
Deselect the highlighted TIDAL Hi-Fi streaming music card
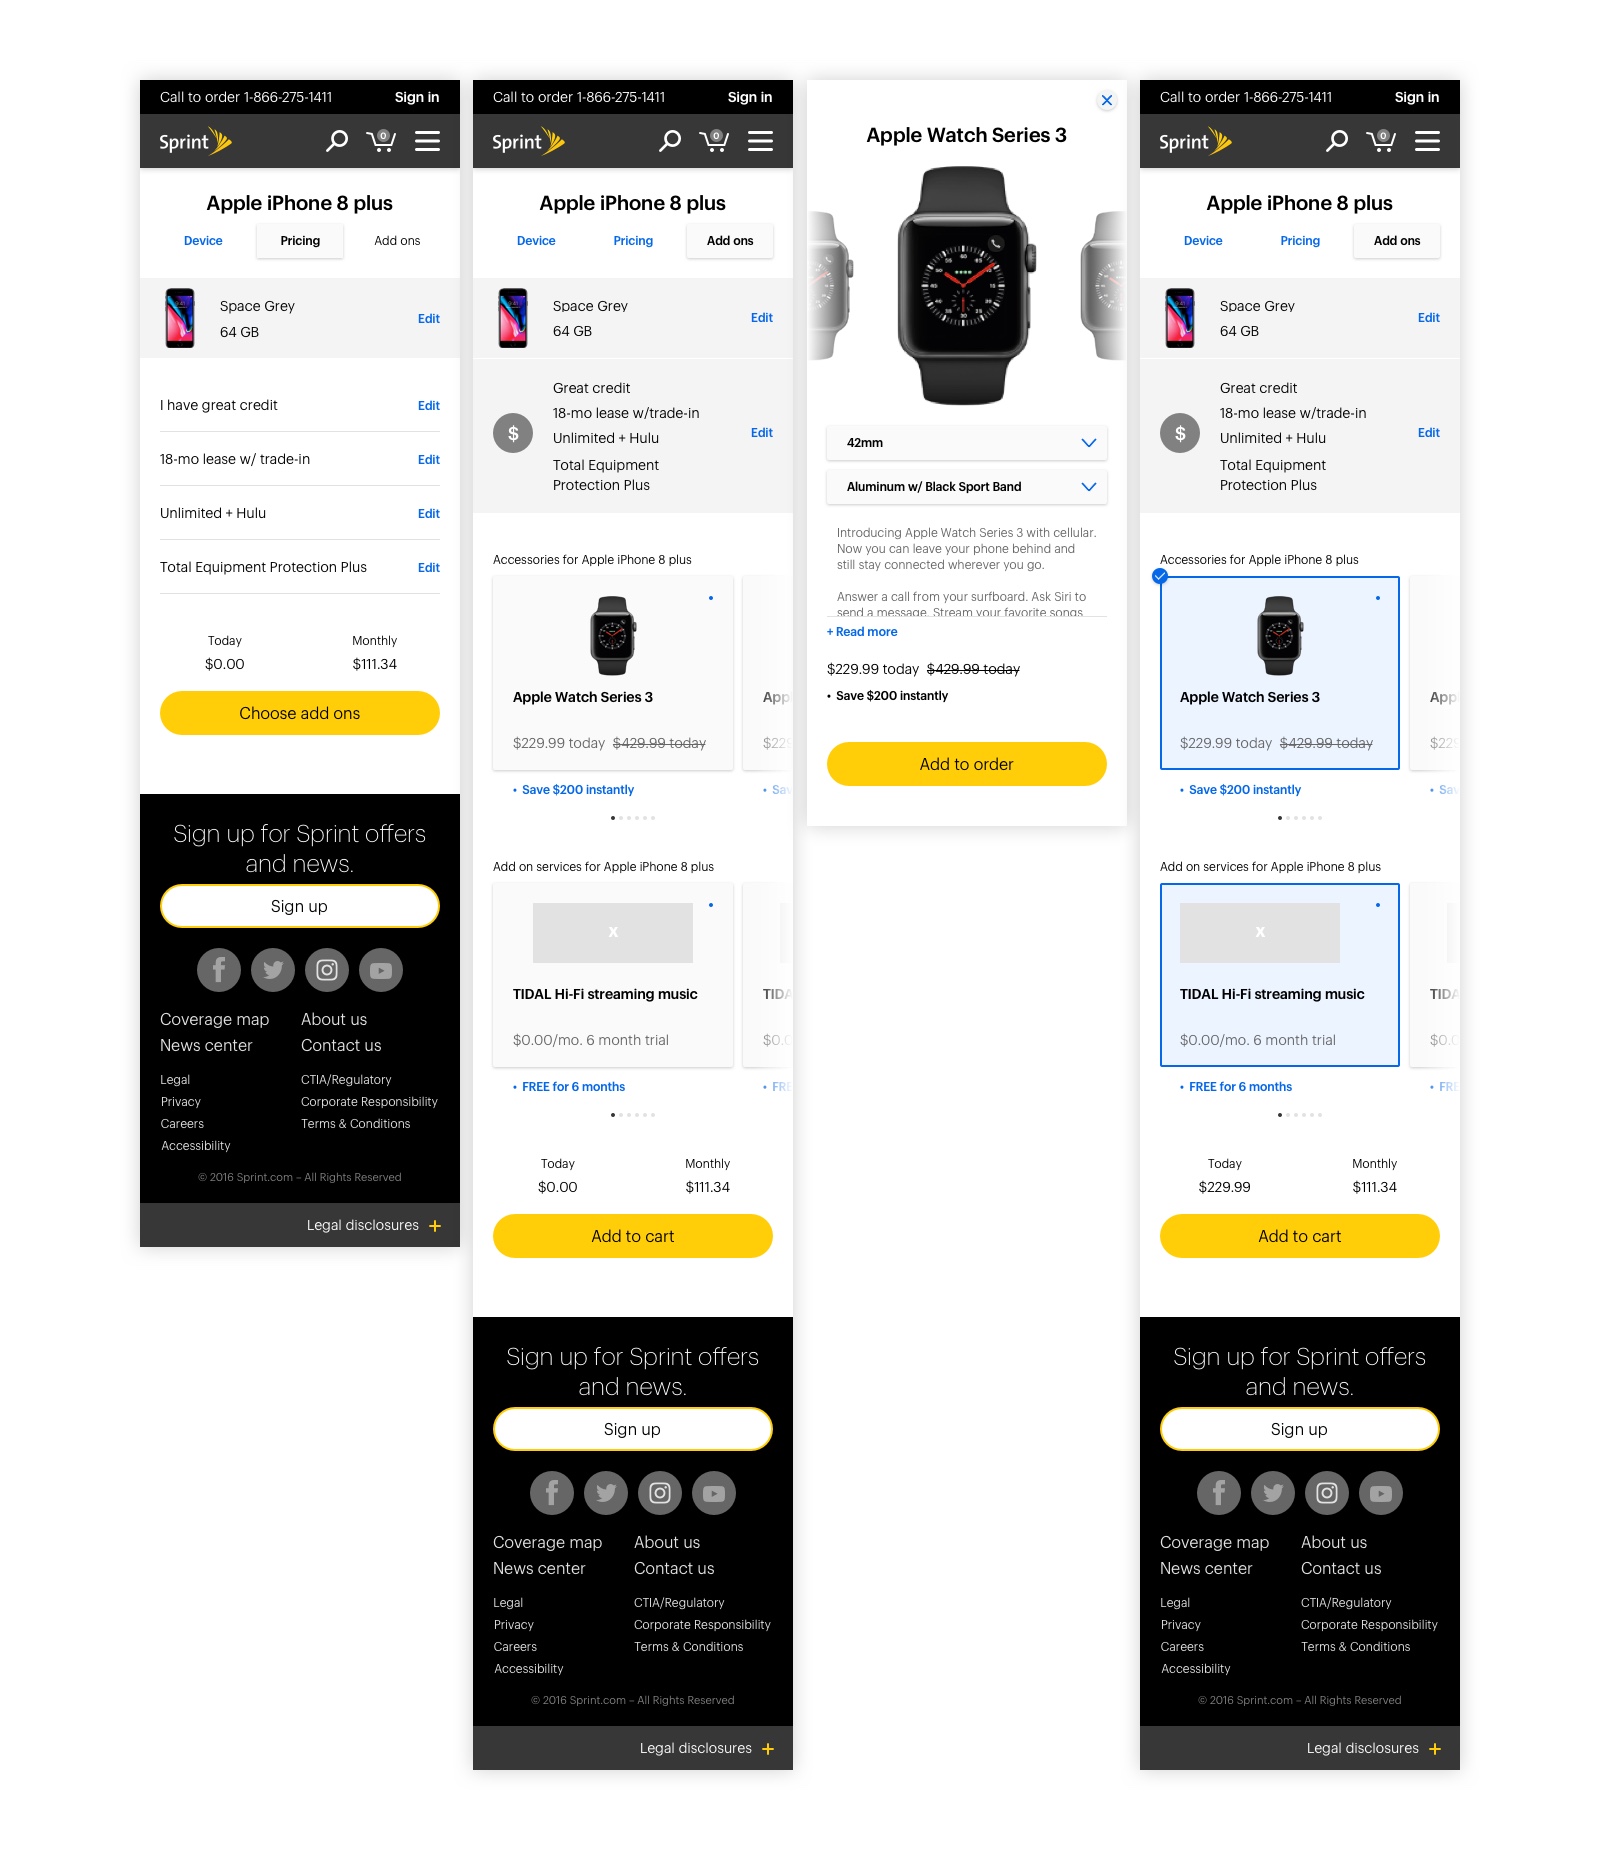click(x=1280, y=975)
